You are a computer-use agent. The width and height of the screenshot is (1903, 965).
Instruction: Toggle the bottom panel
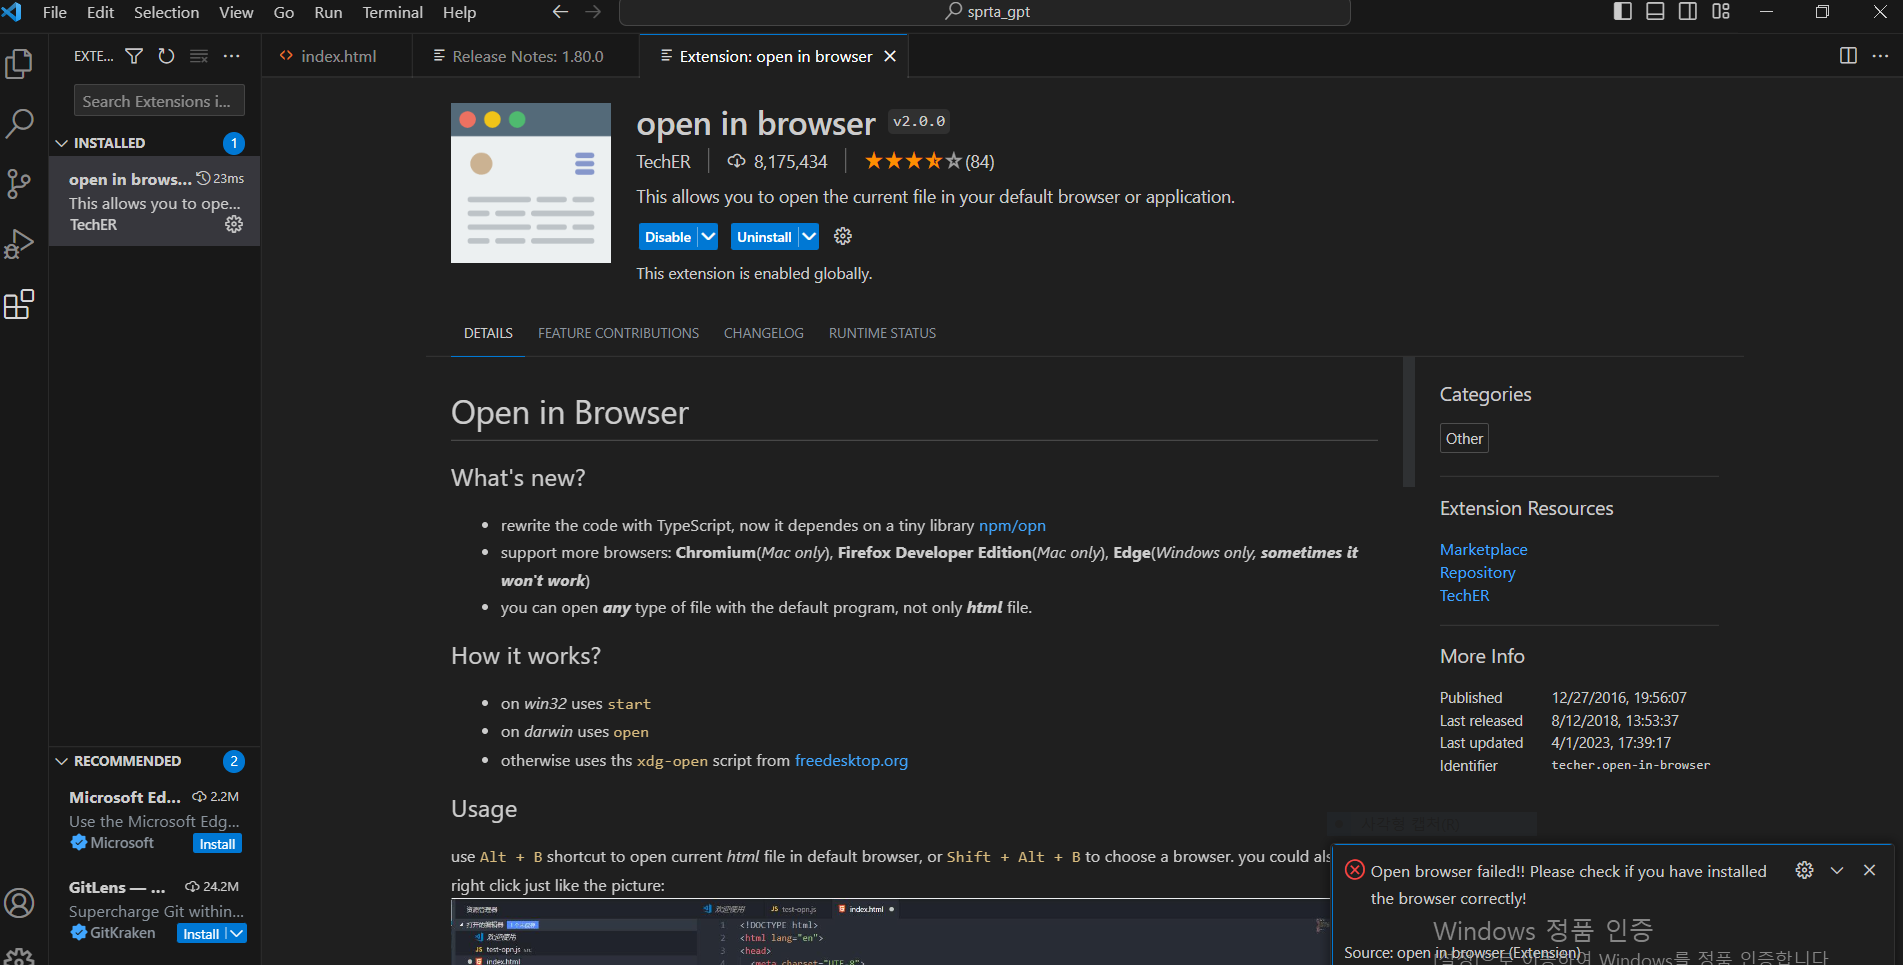1655,12
